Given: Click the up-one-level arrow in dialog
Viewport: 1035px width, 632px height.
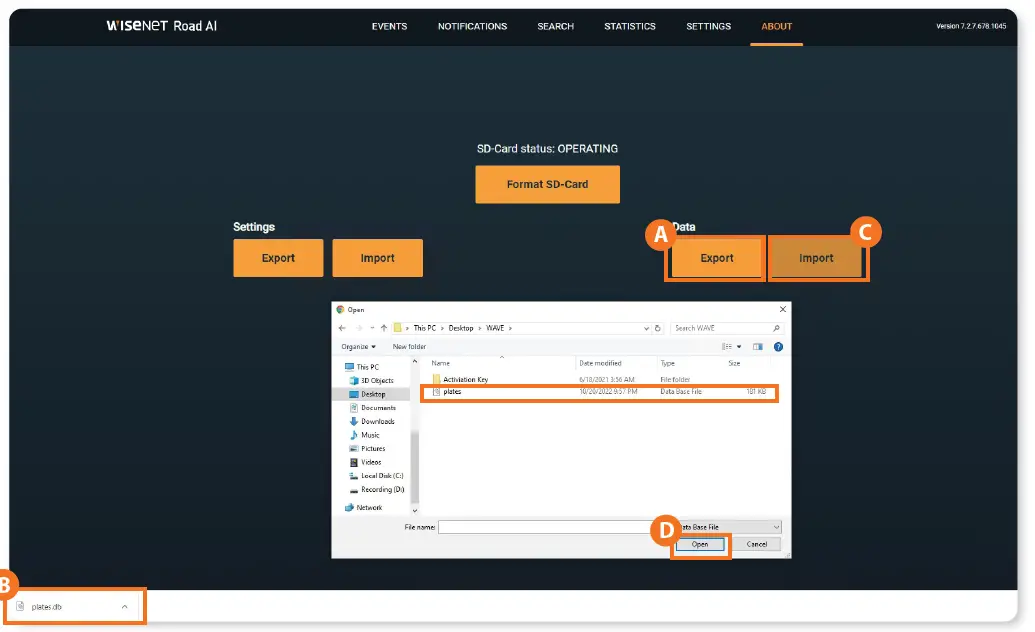Looking at the screenshot, I should 384,328.
